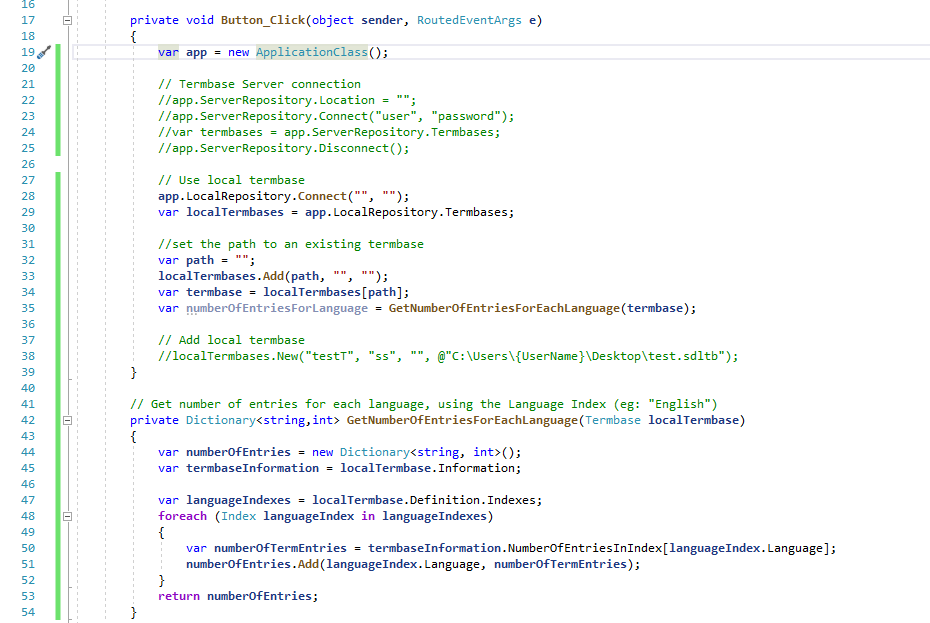Click NumberOfEntriesInIndex on line 50
930x623 pixels.
point(584,549)
